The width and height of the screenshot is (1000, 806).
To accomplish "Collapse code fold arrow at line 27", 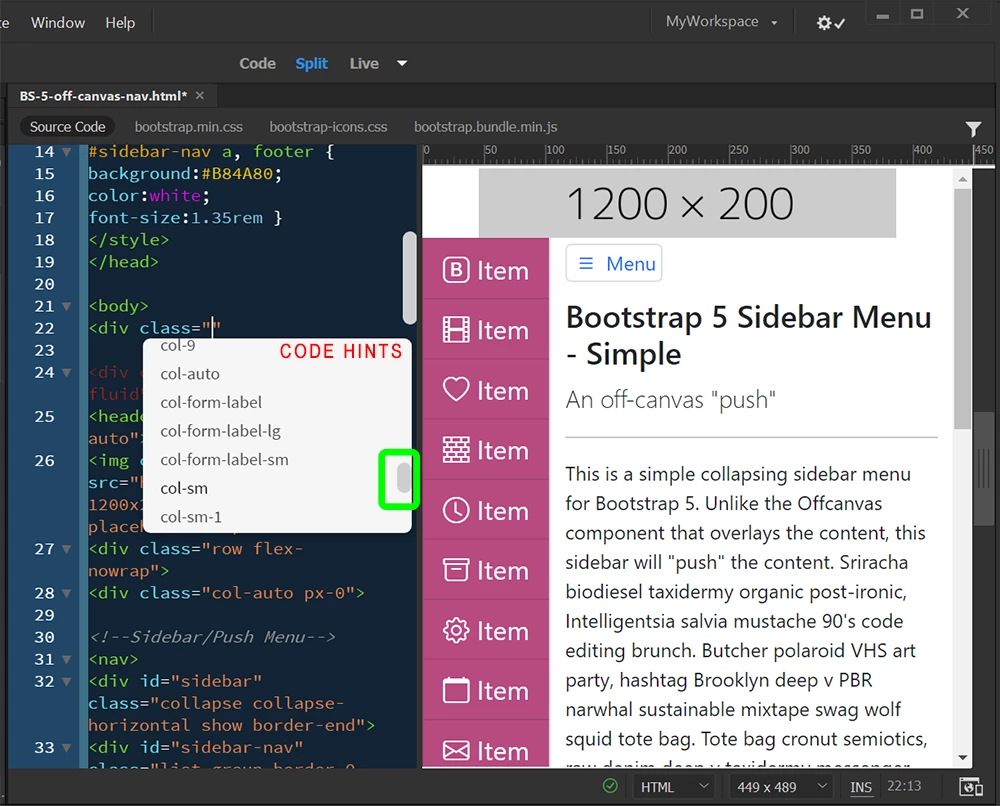I will click(x=66, y=549).
